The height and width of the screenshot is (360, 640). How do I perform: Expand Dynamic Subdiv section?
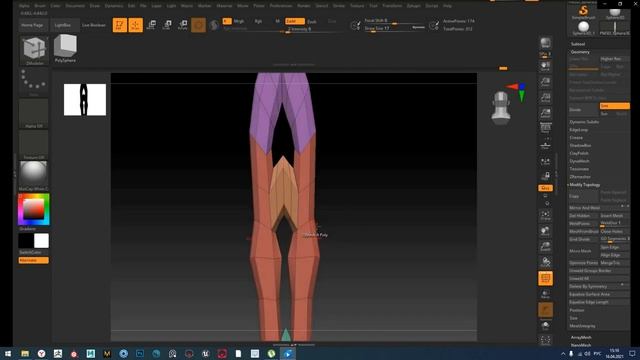point(584,122)
